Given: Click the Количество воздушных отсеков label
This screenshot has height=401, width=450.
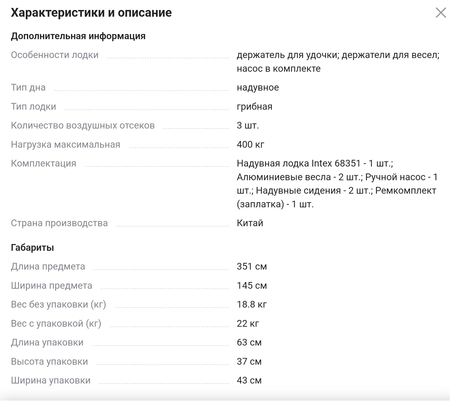Looking at the screenshot, I should pos(83,126).
